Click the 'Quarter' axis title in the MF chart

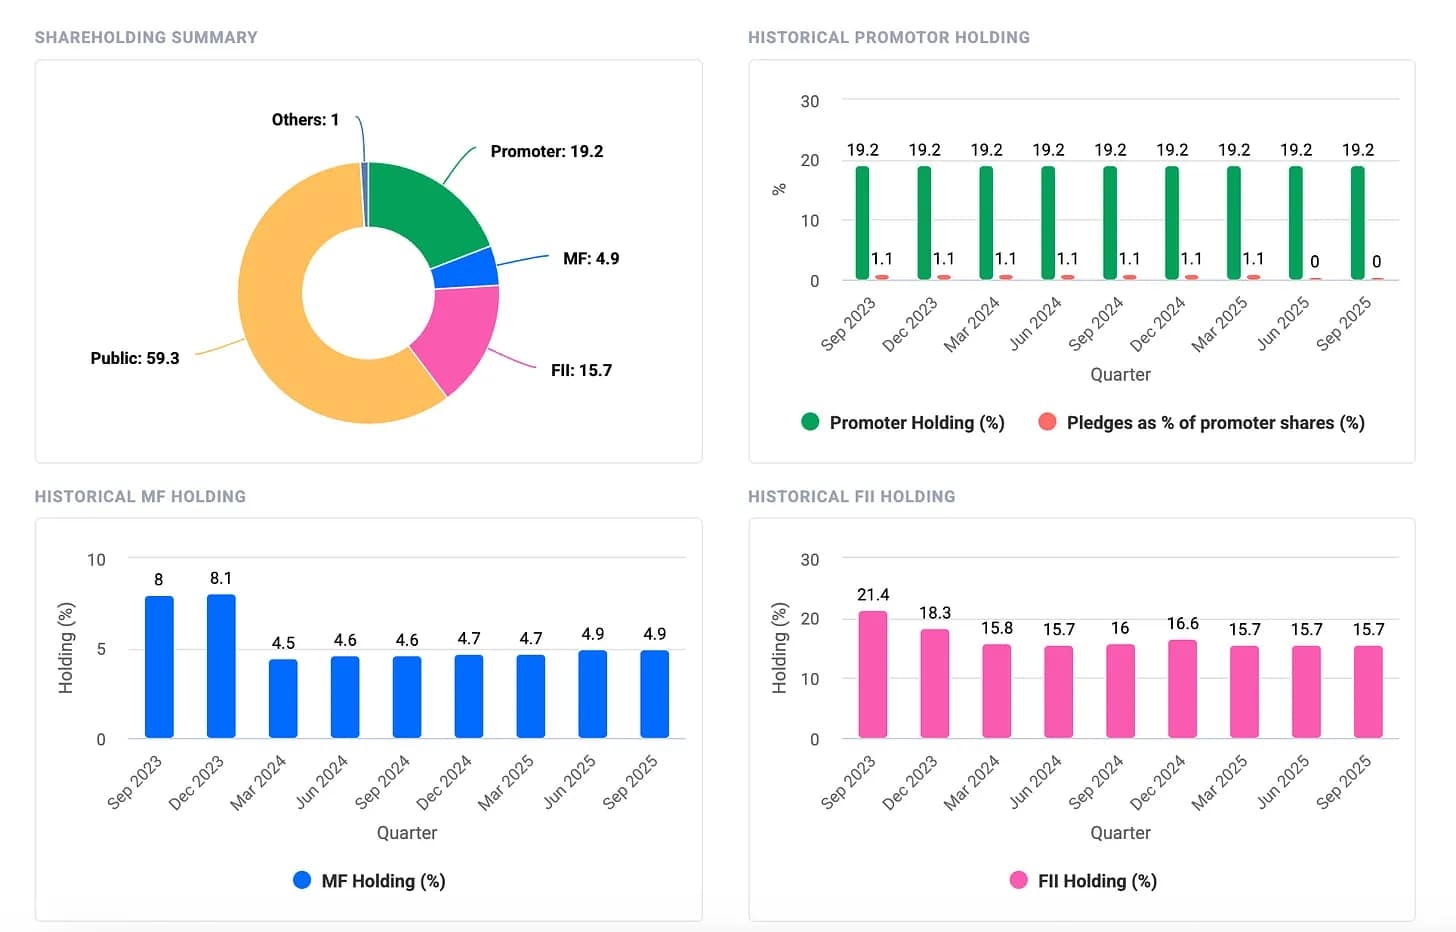[x=407, y=832]
